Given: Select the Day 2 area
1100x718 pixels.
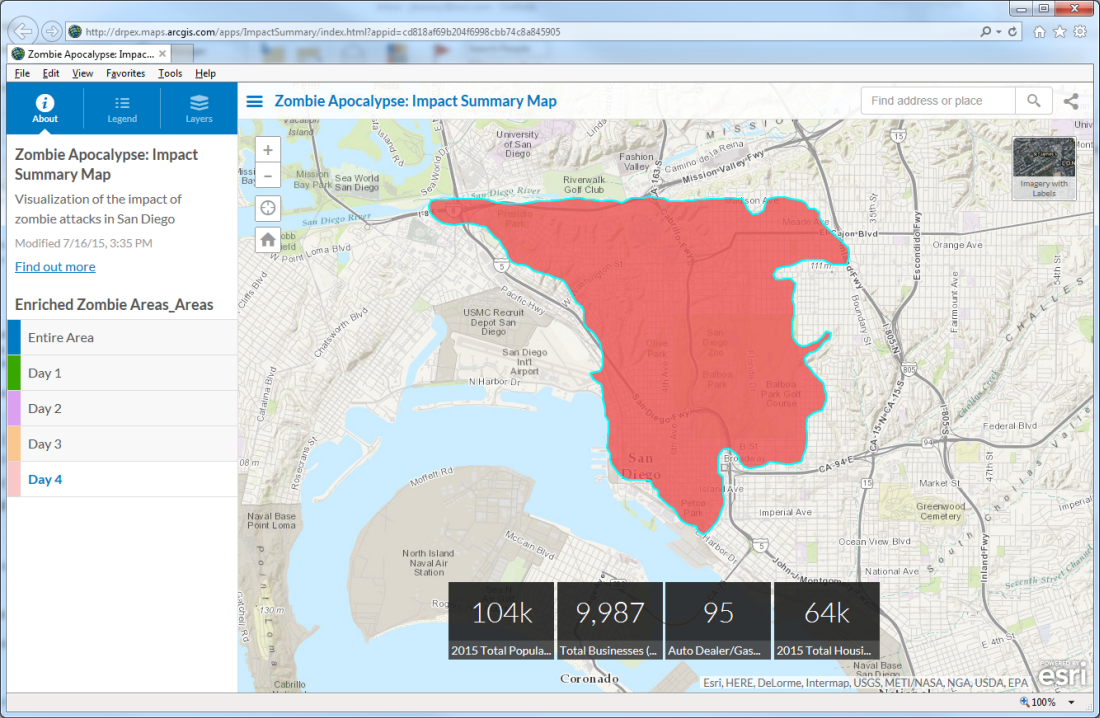Looking at the screenshot, I should (122, 408).
